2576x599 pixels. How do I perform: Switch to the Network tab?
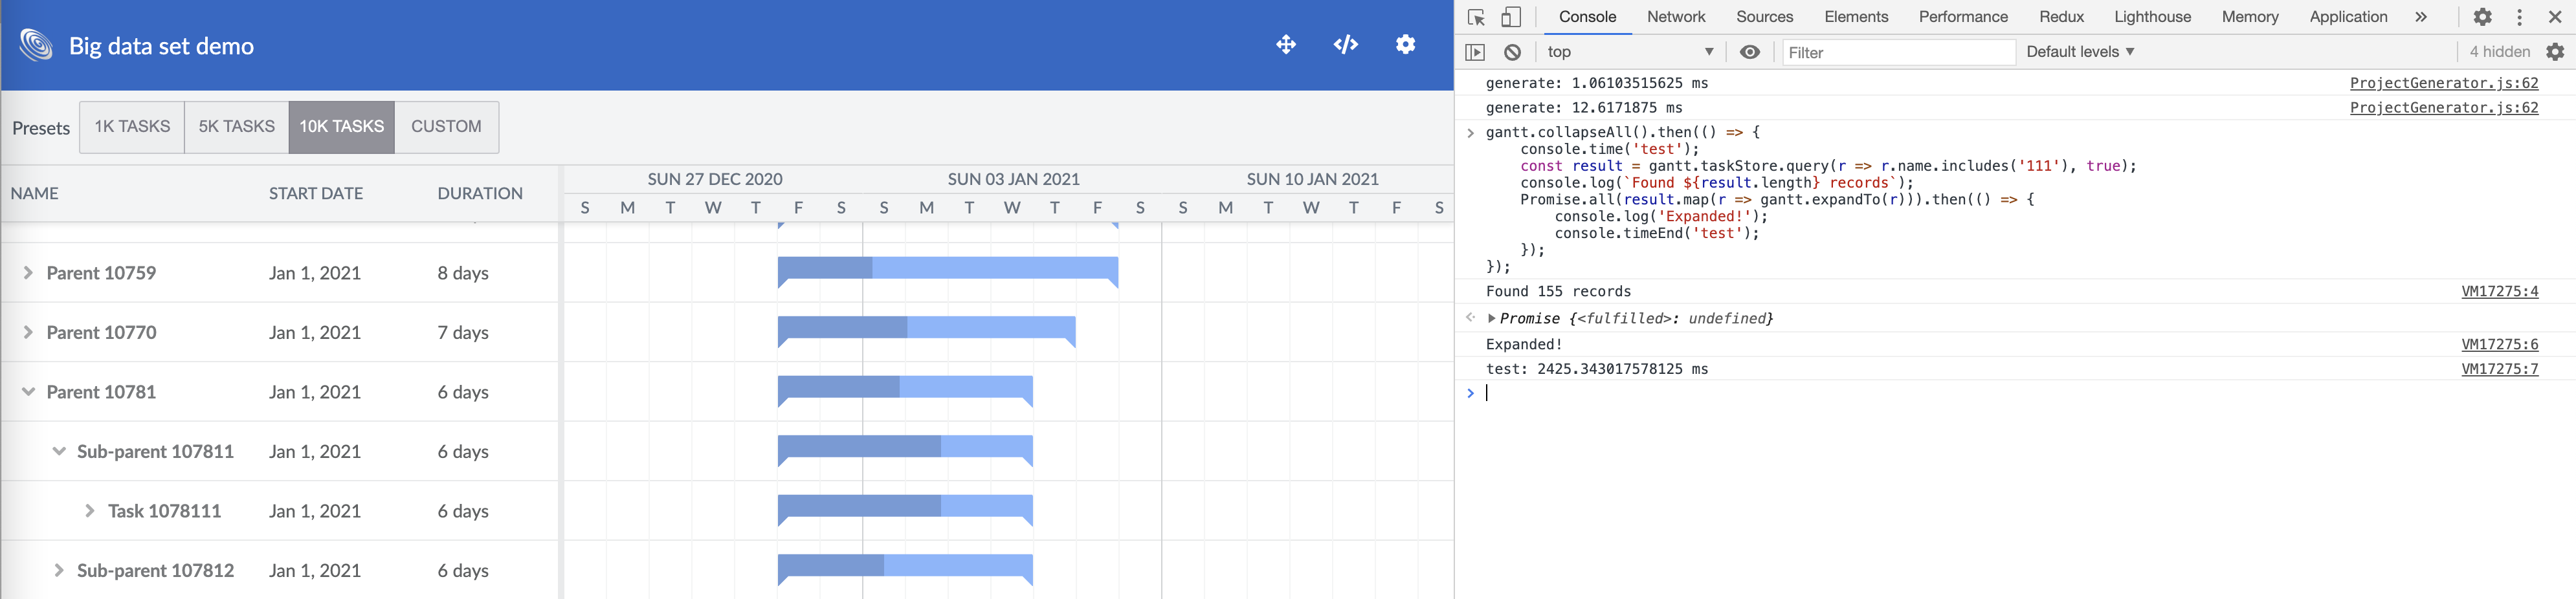1676,17
